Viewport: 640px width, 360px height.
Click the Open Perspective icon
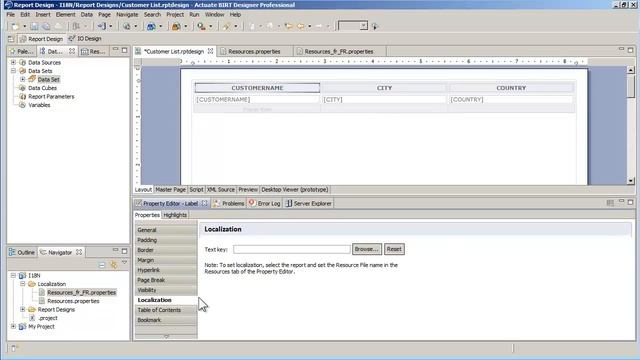click(11, 39)
